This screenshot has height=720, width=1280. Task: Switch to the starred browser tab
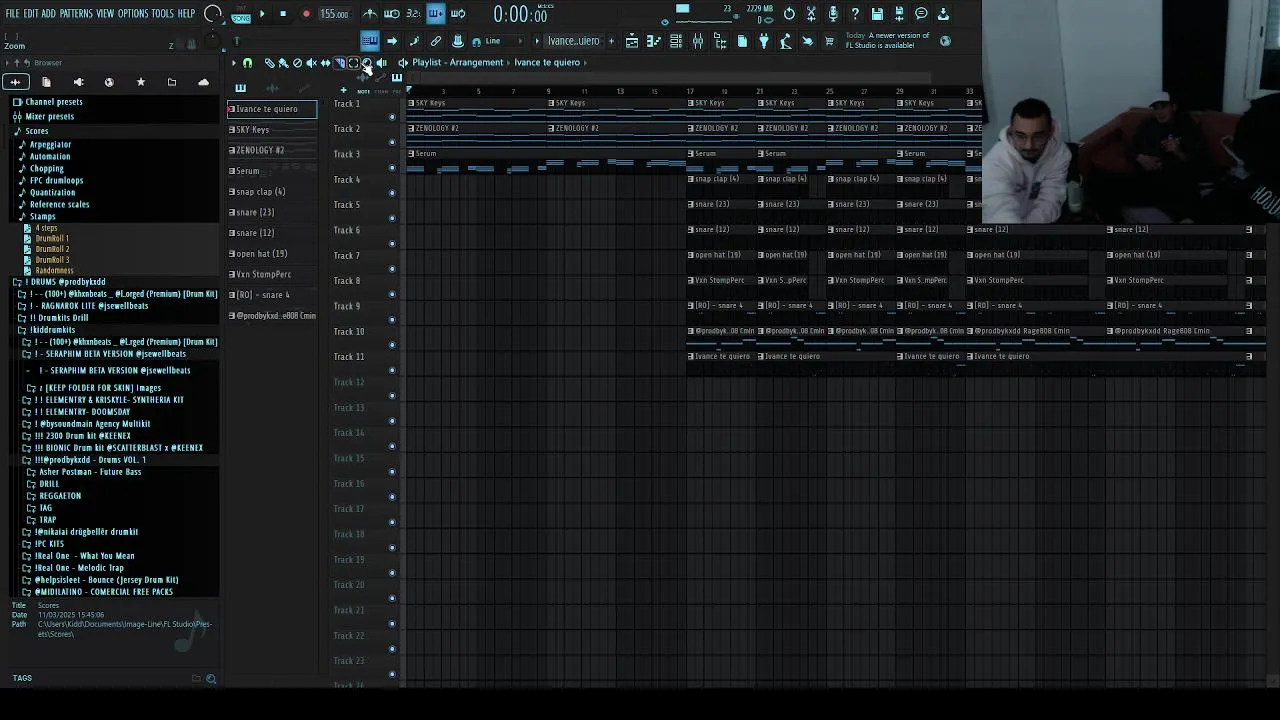tap(140, 82)
